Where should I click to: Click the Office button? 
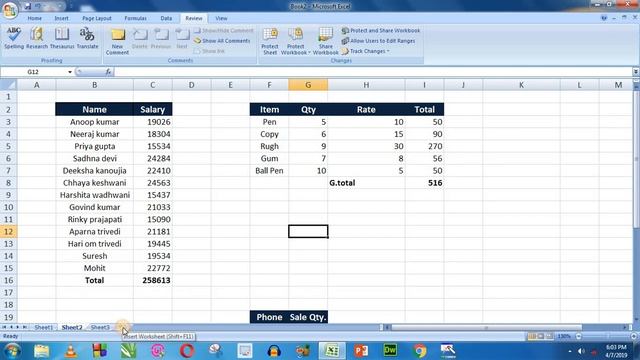point(10,9)
